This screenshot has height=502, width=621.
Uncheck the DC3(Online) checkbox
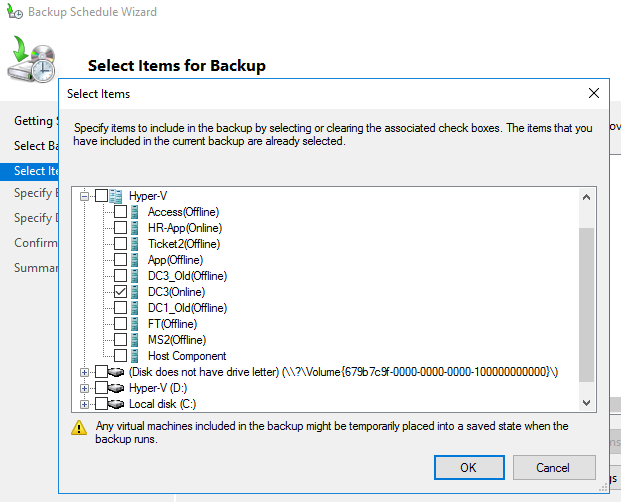[x=120, y=292]
